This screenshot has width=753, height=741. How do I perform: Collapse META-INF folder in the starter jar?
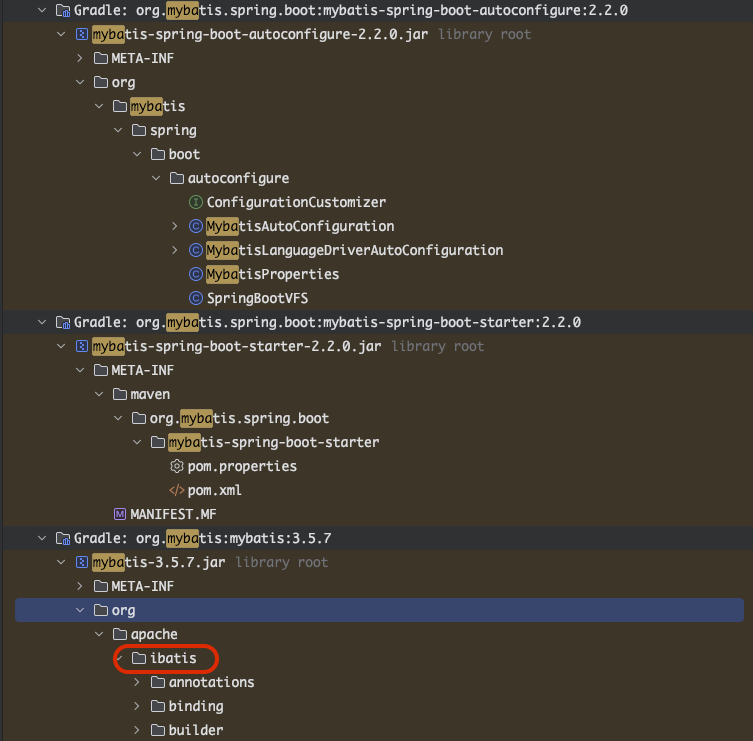[x=80, y=370]
